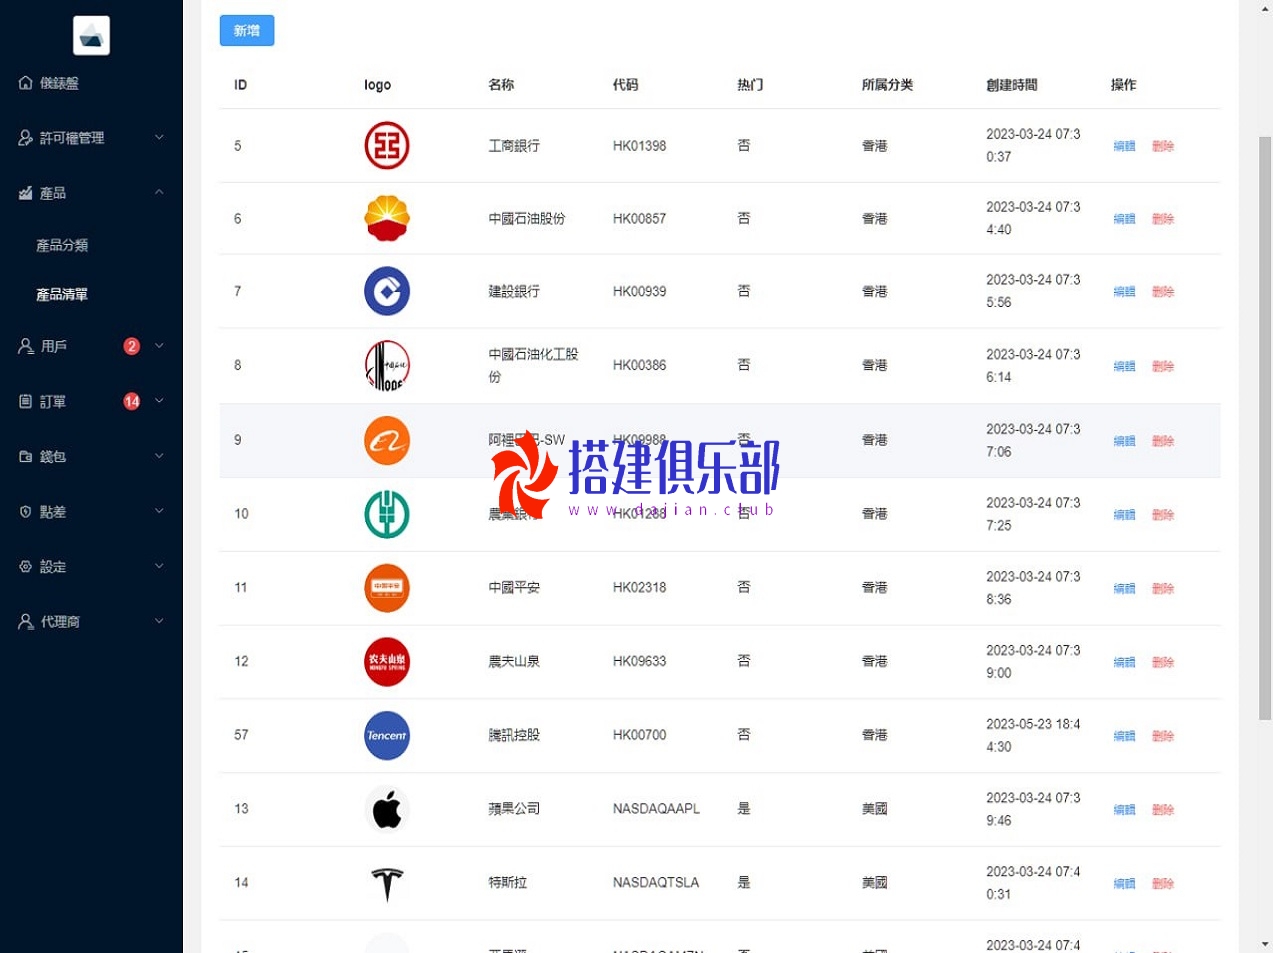1273x953 pixels.
Task: Expand the 用戶 menu chevron
Action: [x=159, y=345]
